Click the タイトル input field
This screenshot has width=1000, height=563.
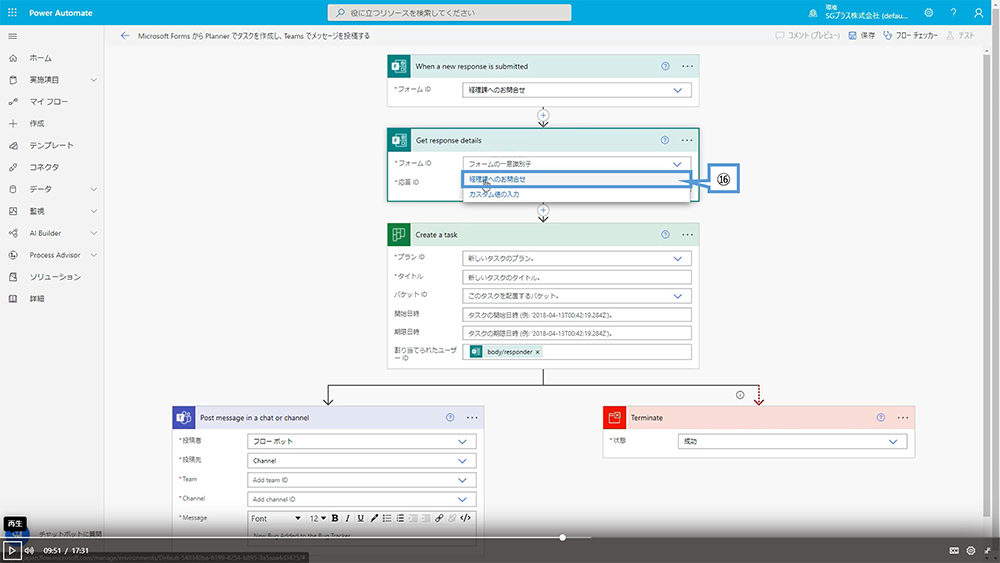coord(577,277)
